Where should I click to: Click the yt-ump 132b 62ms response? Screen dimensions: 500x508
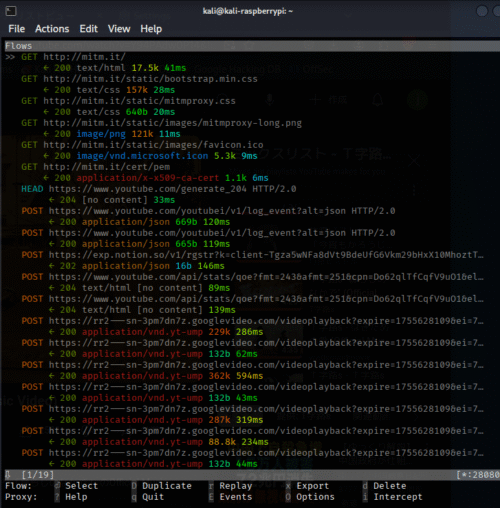click(153, 354)
